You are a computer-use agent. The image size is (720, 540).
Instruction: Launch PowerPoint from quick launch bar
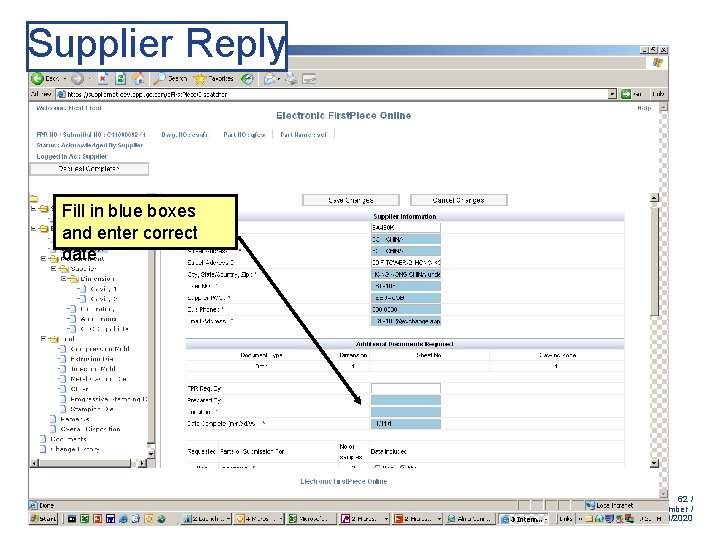click(x=97, y=519)
